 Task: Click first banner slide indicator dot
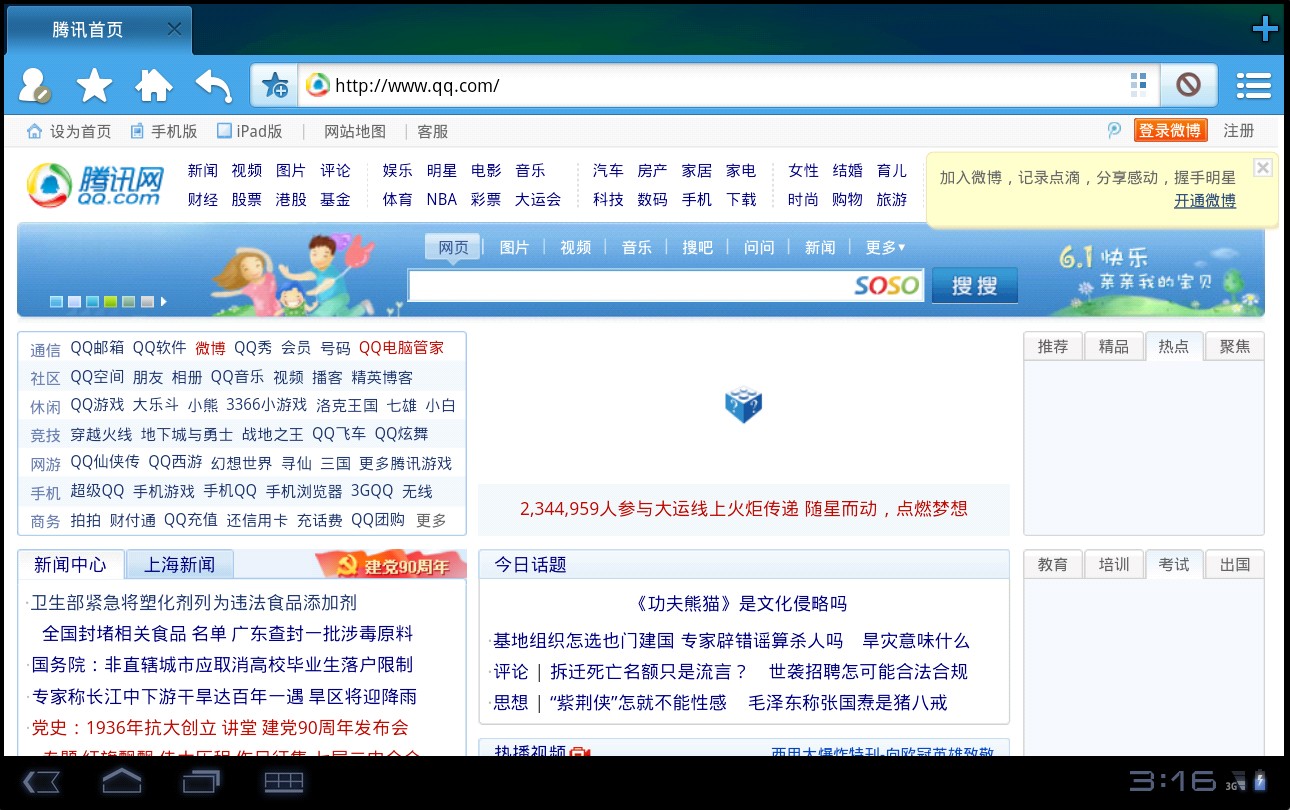56,301
